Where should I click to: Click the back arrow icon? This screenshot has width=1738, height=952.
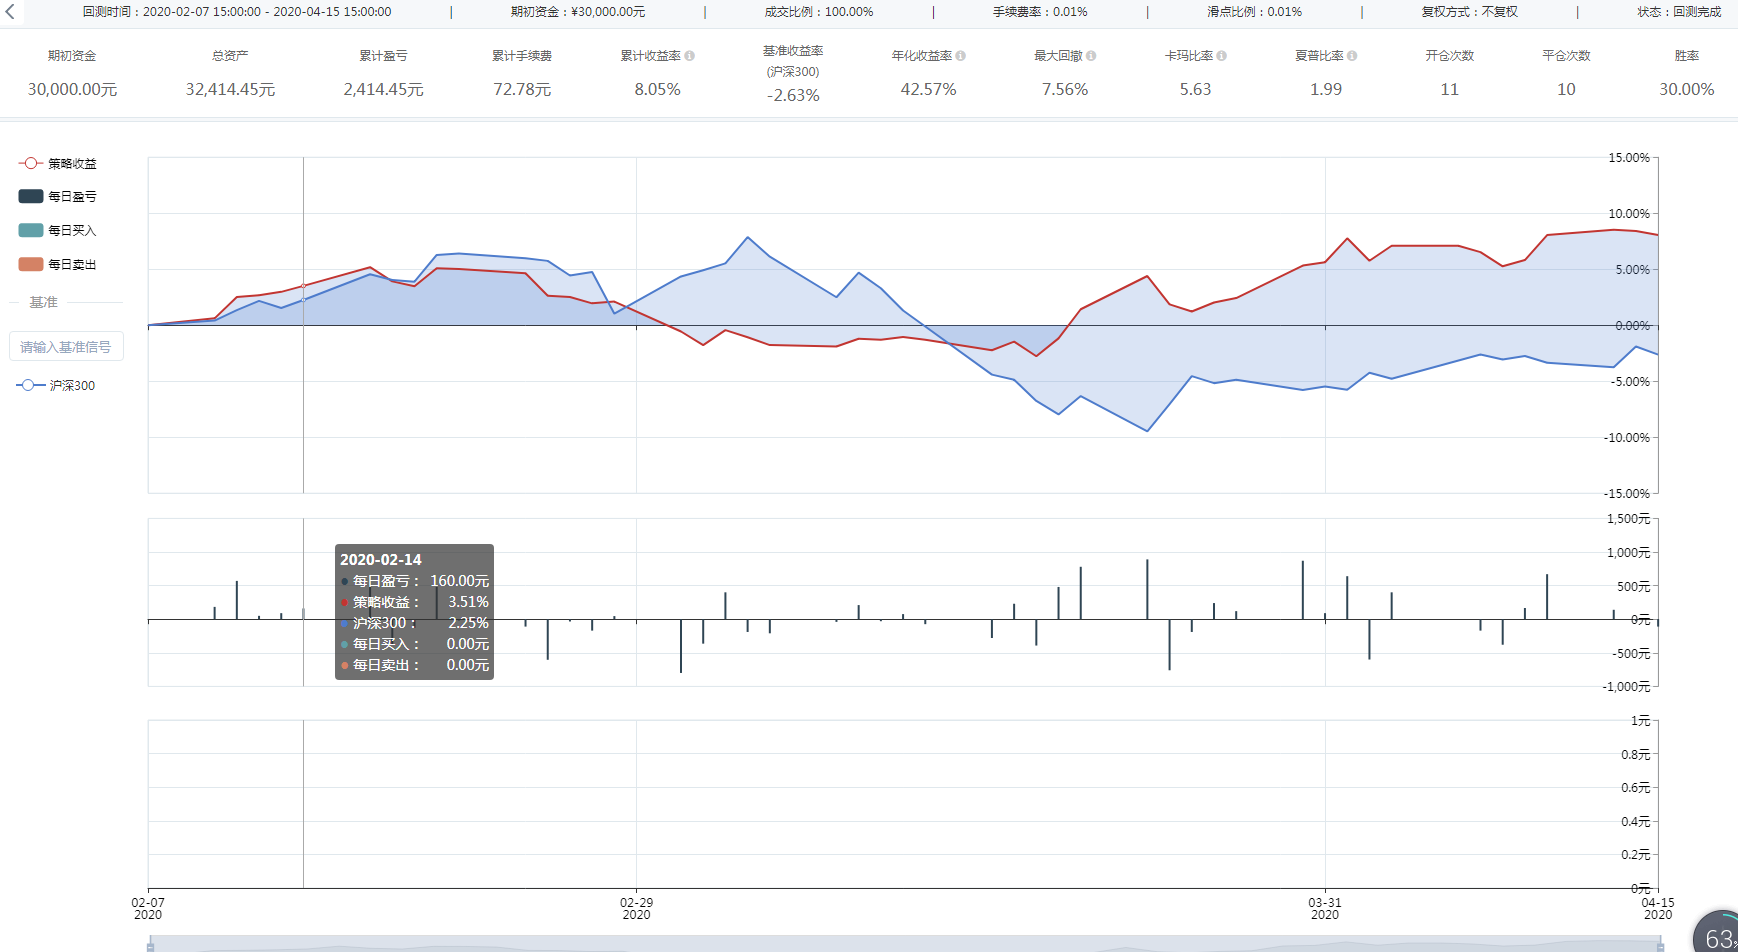(x=10, y=12)
